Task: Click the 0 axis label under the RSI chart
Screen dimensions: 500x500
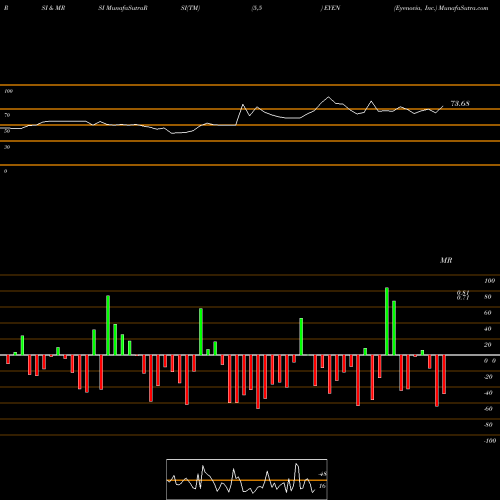Action: coord(5,171)
